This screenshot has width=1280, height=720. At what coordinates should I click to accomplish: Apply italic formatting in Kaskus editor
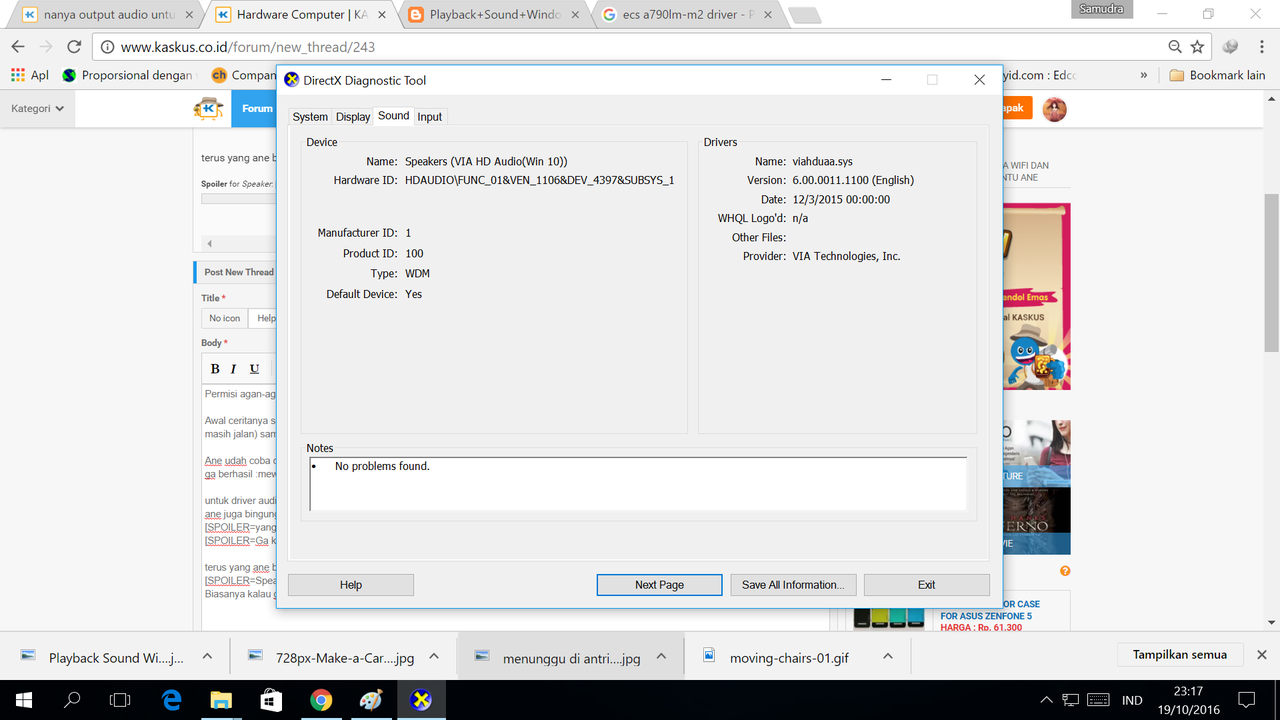coord(234,369)
